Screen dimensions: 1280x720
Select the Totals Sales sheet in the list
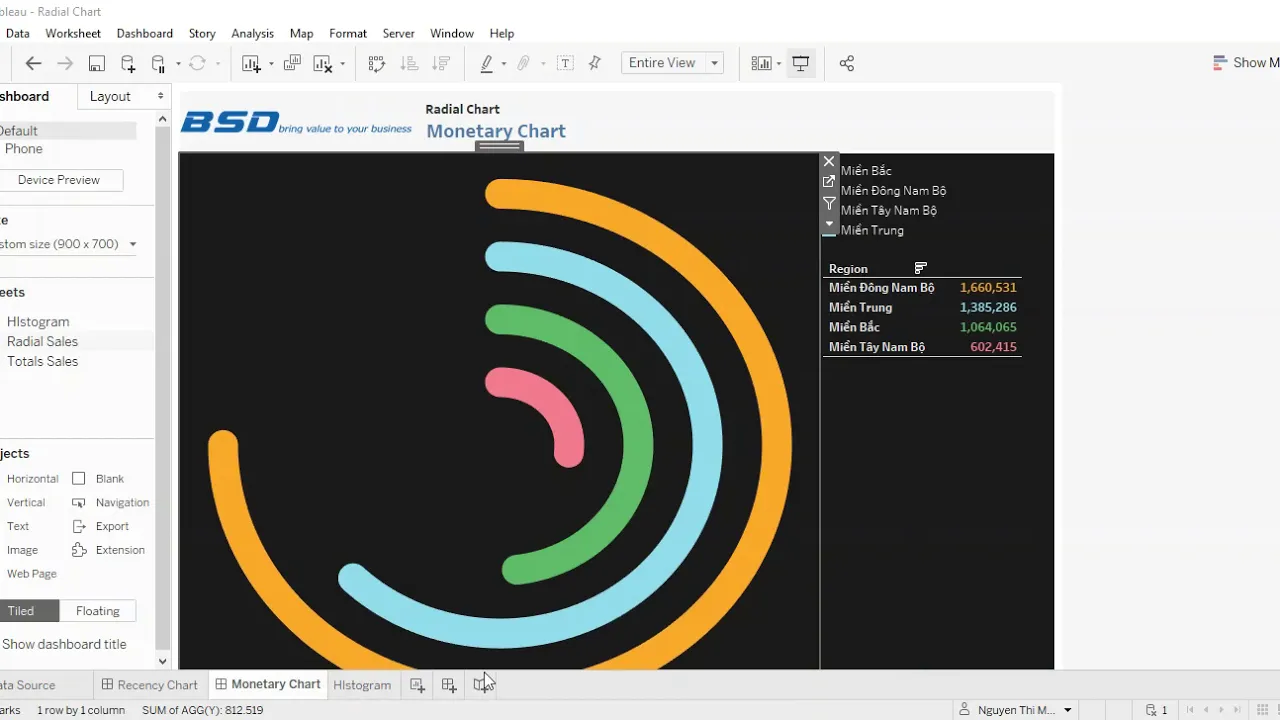[42, 361]
